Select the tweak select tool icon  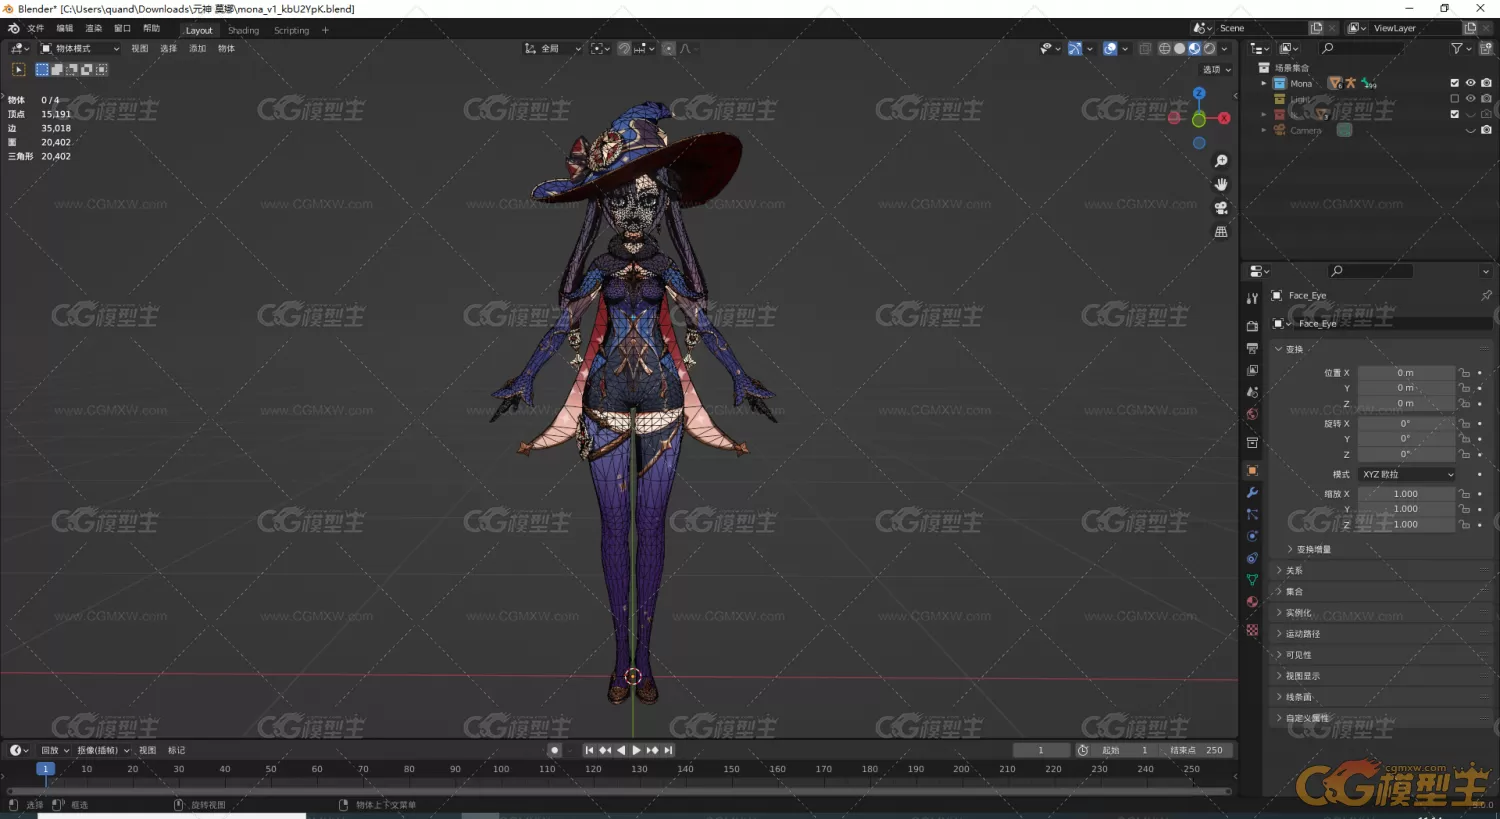pyautogui.click(x=18, y=70)
